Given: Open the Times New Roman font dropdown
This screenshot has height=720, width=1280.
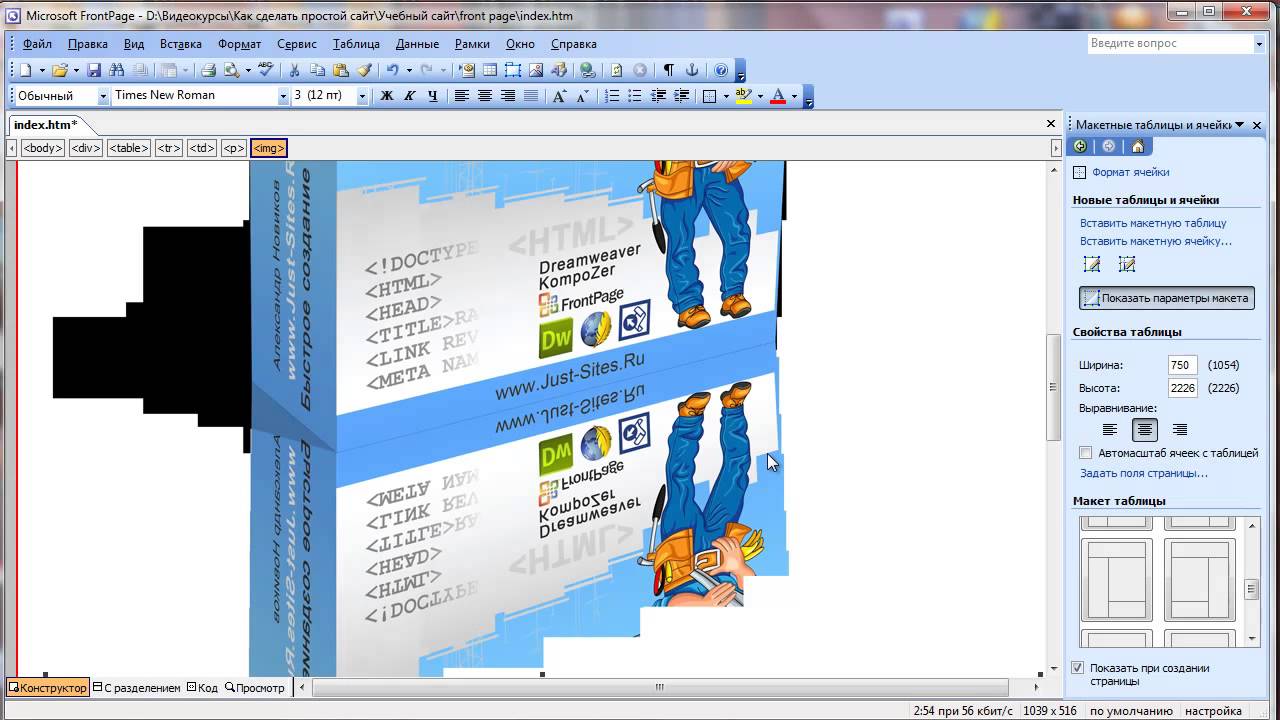Looking at the screenshot, I should pos(283,96).
